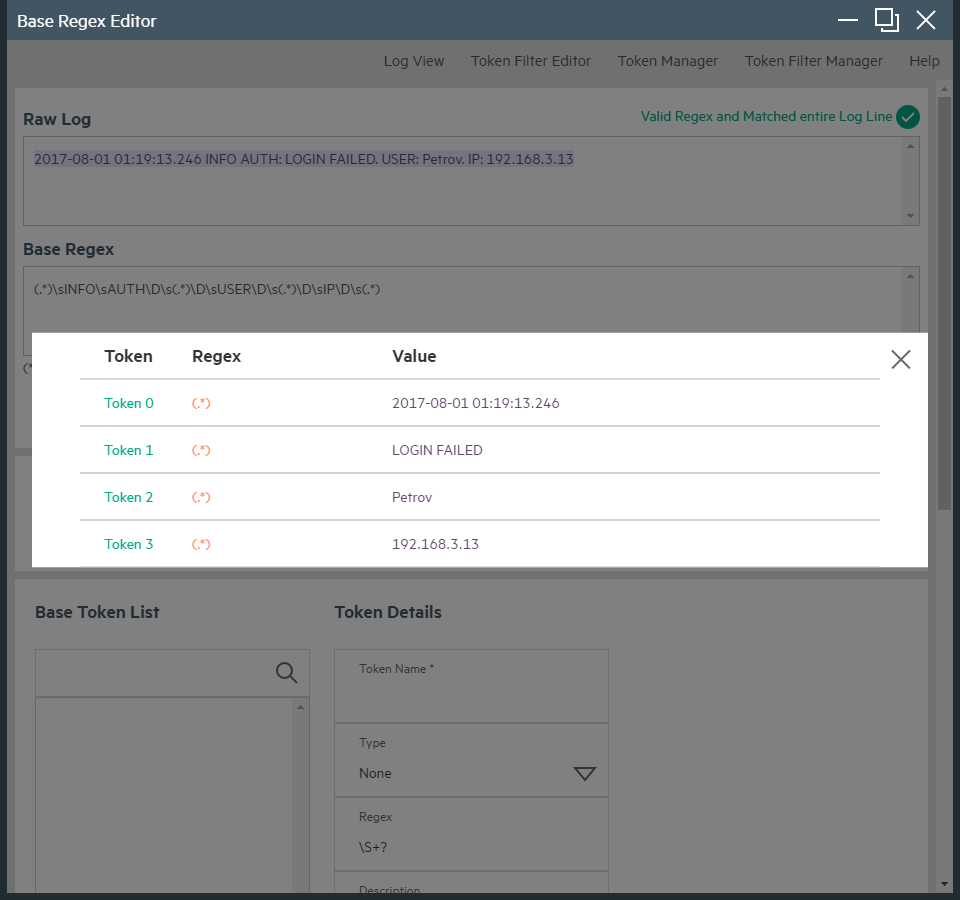
Task: Click the green valid regex checkmark icon
Action: [908, 117]
